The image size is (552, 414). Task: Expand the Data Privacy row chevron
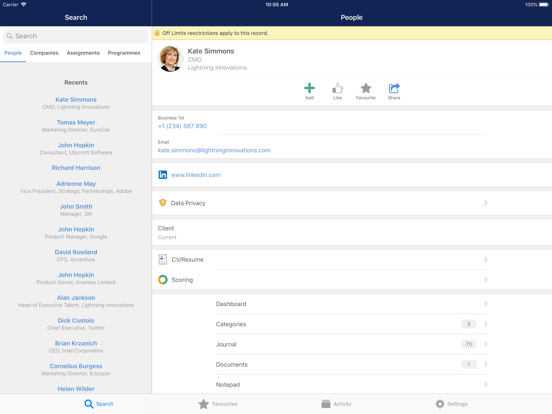[x=485, y=203]
